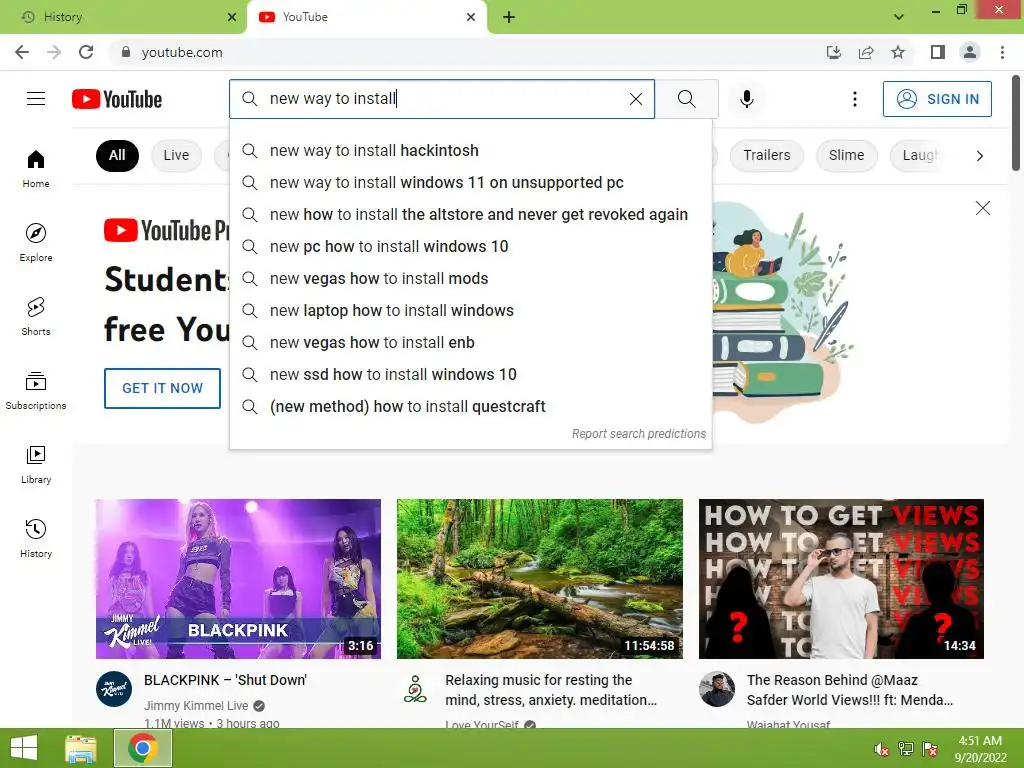The height and width of the screenshot is (768, 1024).
Task: Close the YouTube browser tab
Action: click(x=471, y=17)
